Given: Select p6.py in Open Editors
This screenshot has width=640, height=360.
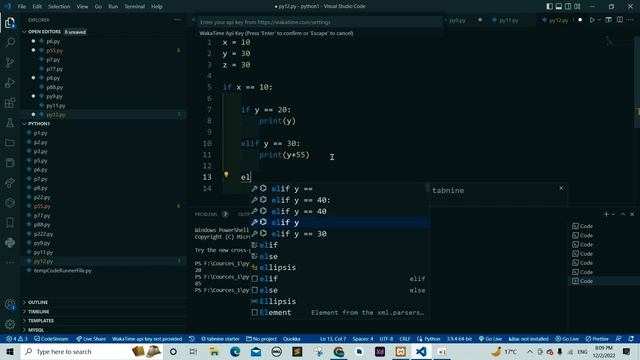Looking at the screenshot, I should pyautogui.click(x=53, y=41).
